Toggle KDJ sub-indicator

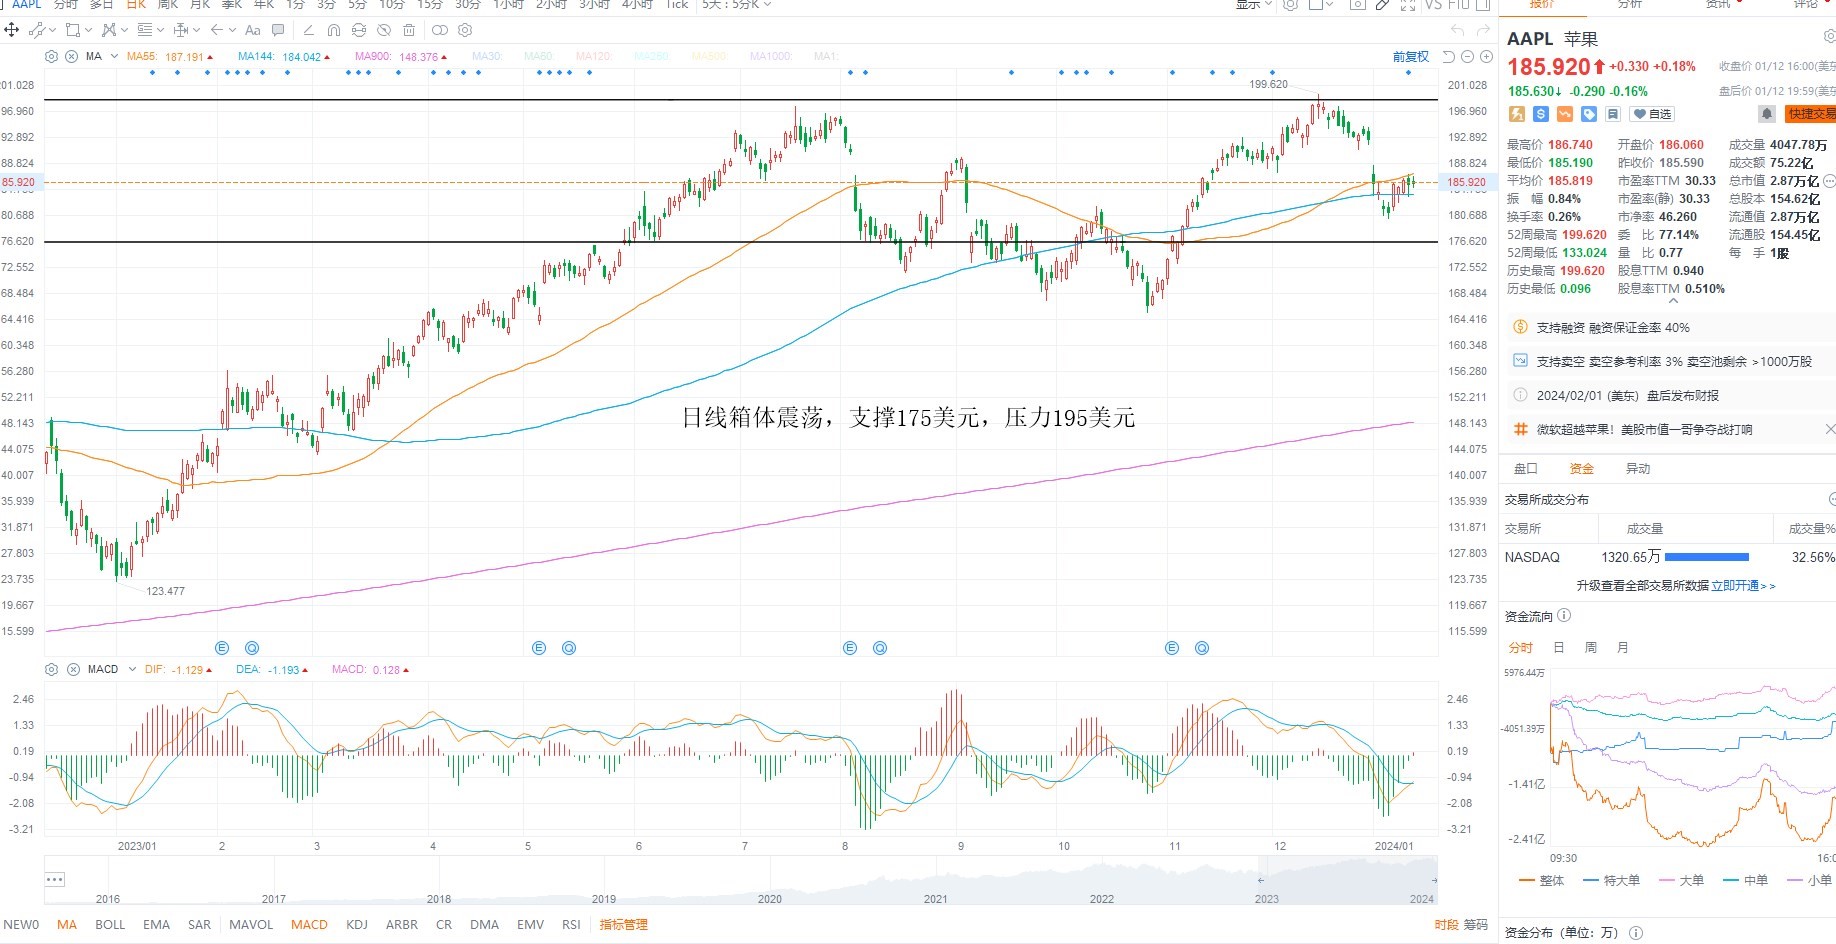point(357,925)
